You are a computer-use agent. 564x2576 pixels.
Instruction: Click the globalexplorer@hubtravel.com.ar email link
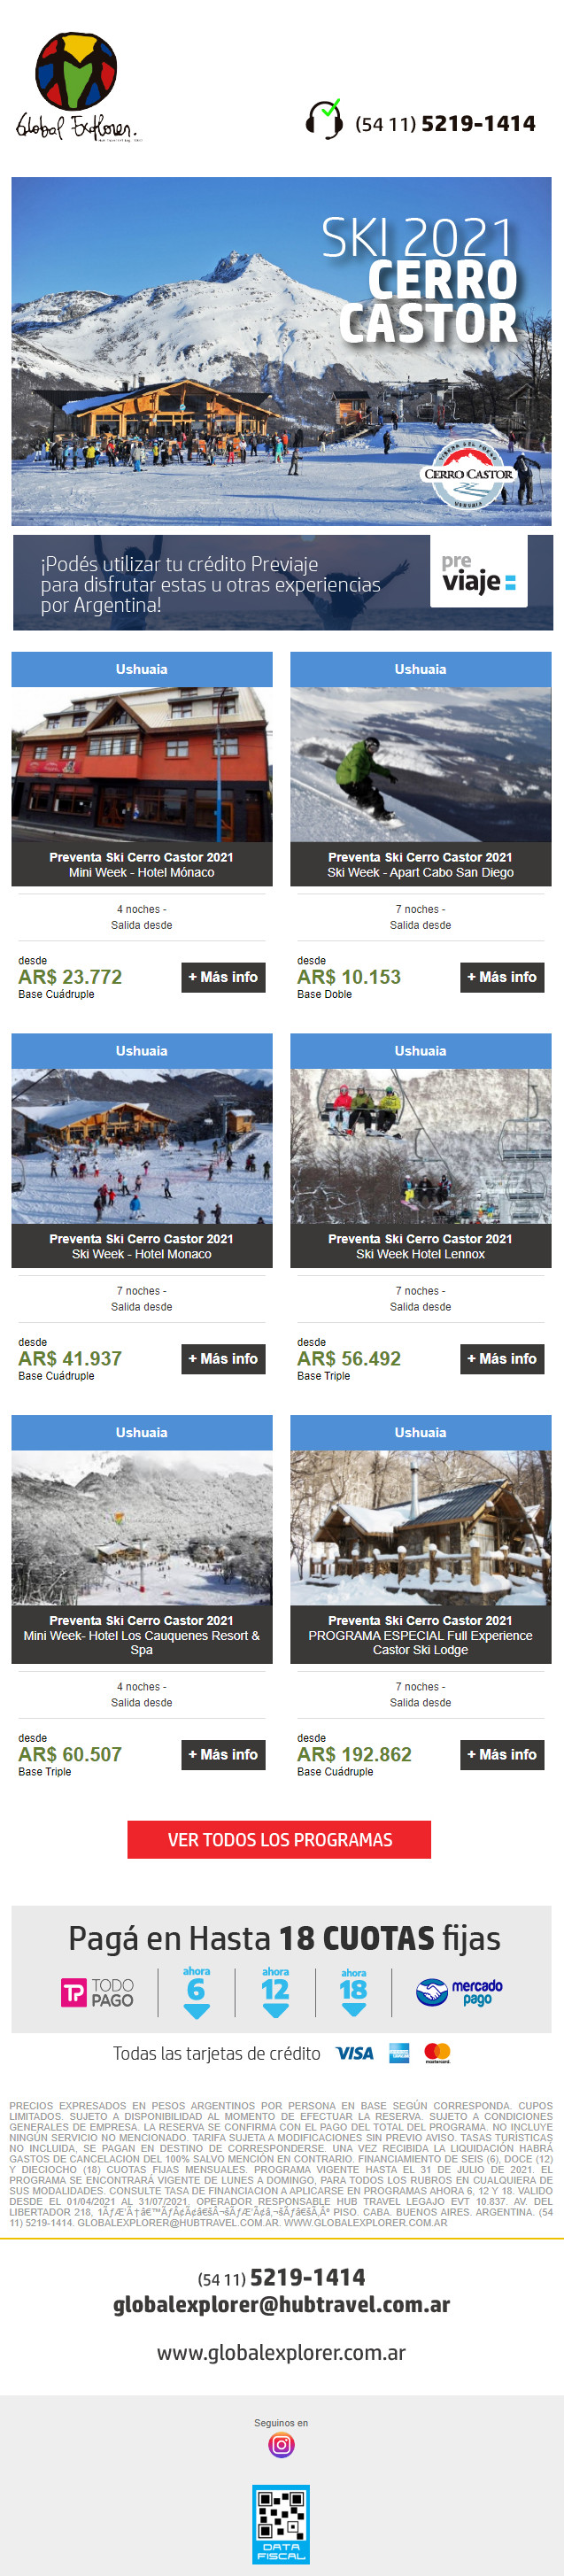pyautogui.click(x=281, y=2304)
